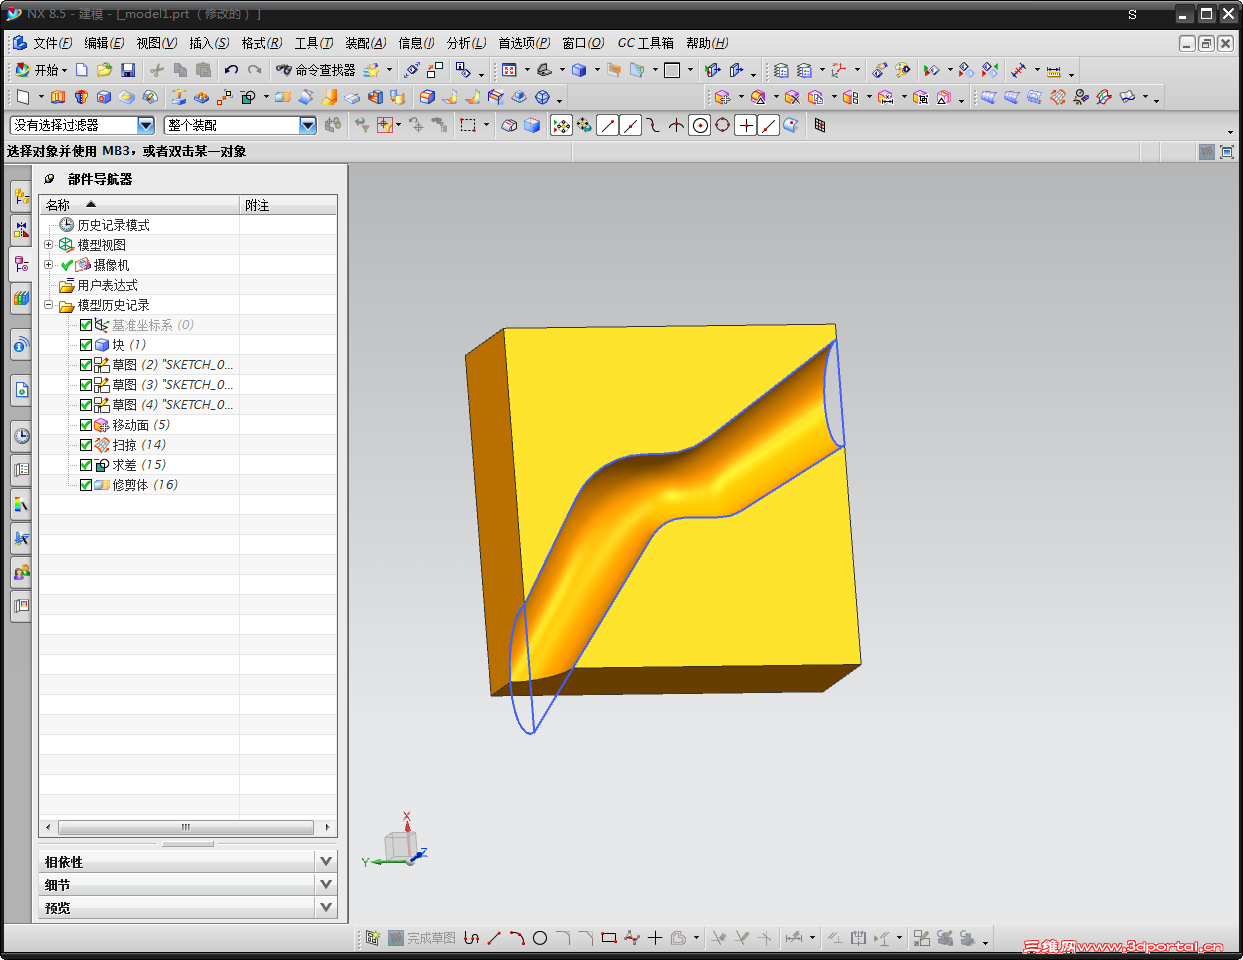The width and height of the screenshot is (1243, 960).
Task: Open the selection filter dropdown 没有选择过滤器
Action: pyautogui.click(x=146, y=125)
